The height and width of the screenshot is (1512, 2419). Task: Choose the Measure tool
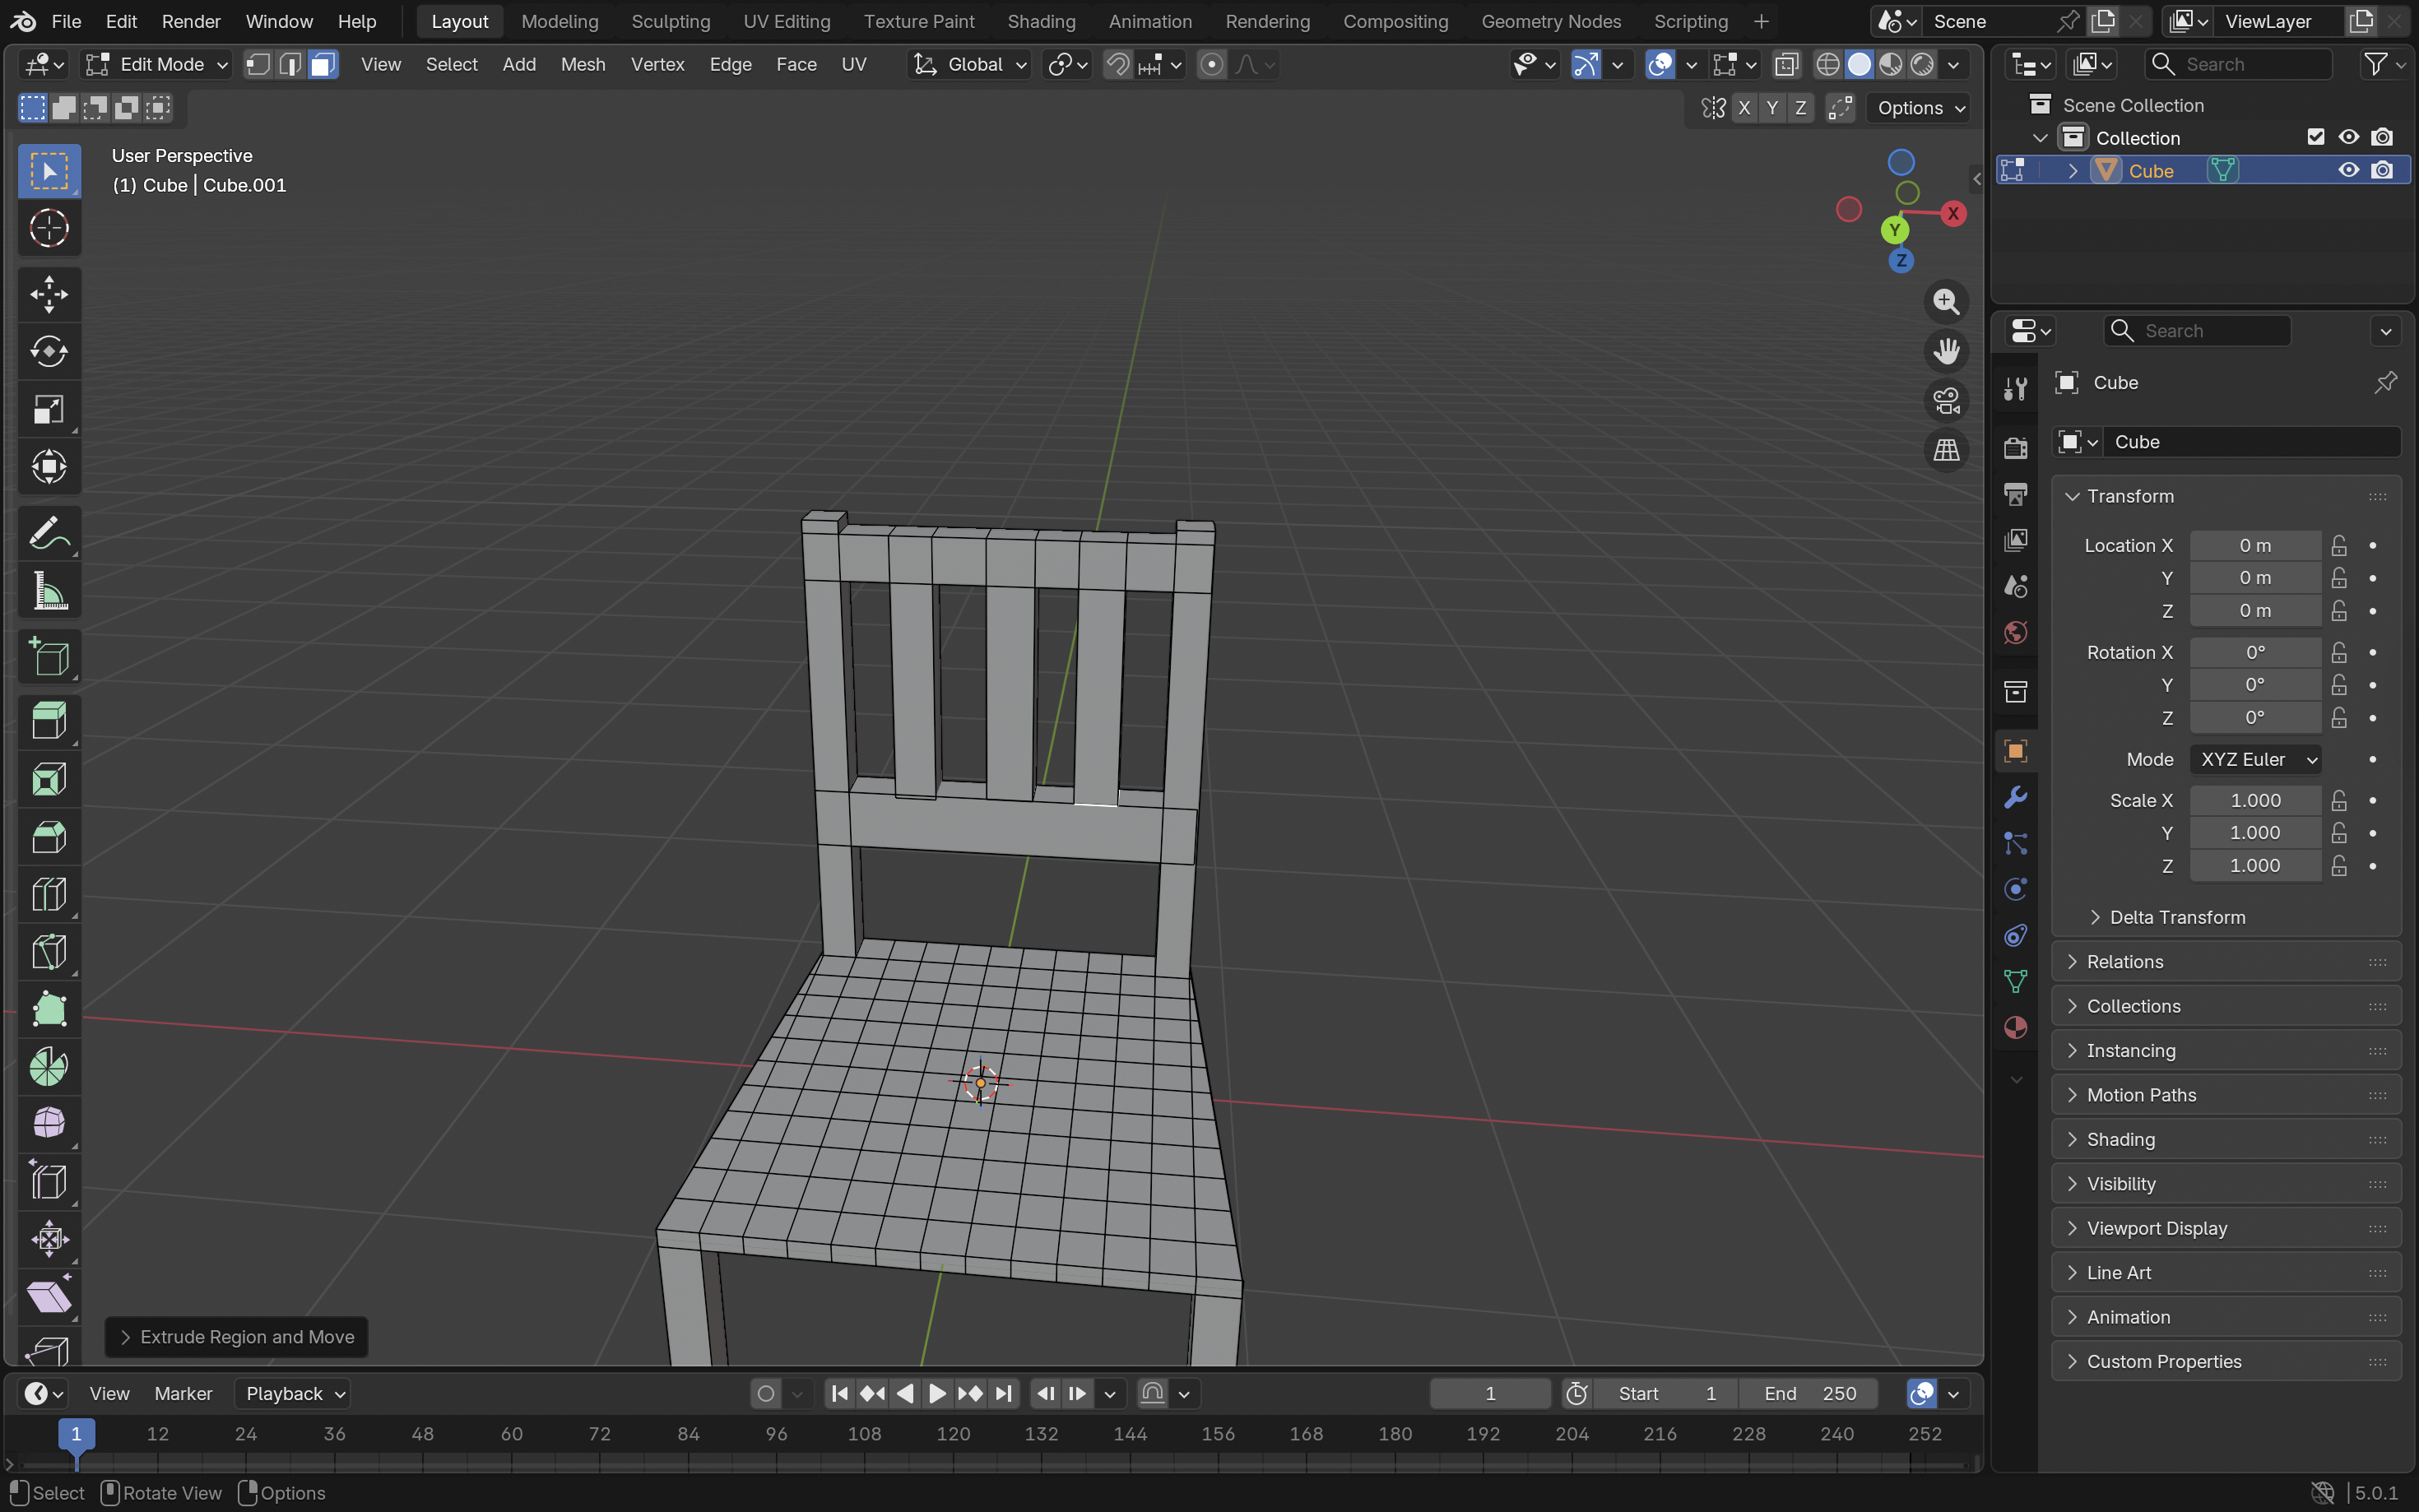pyautogui.click(x=48, y=591)
